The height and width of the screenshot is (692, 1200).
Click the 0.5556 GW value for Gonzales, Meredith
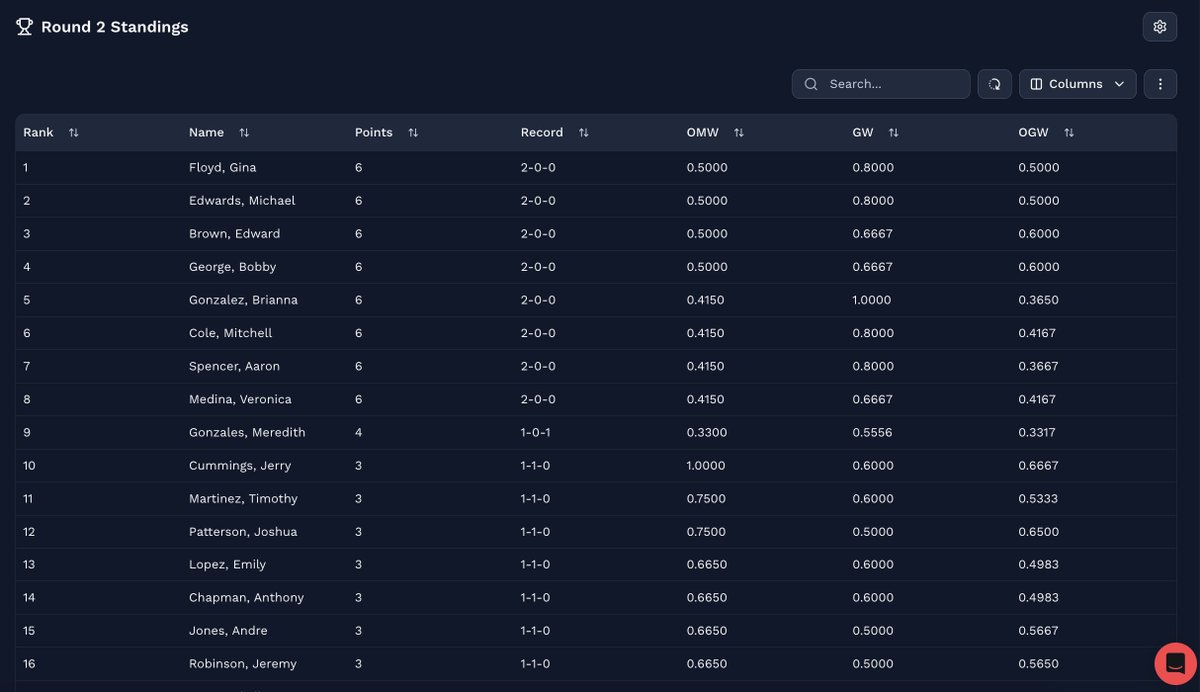(873, 432)
